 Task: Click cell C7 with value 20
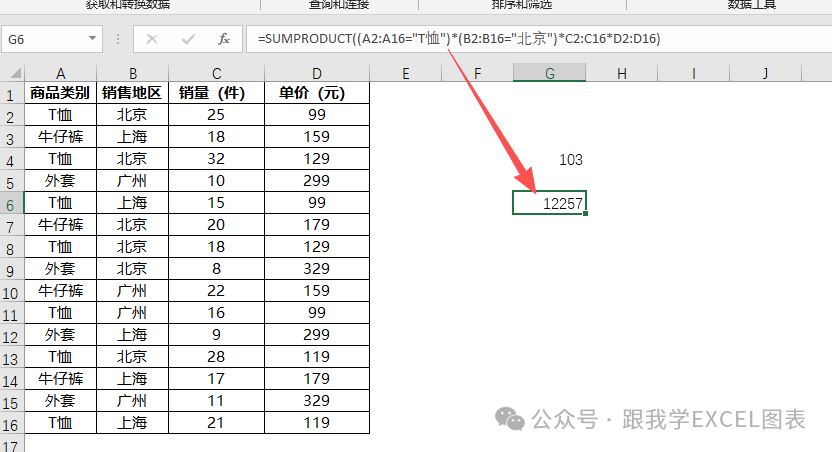coord(216,224)
